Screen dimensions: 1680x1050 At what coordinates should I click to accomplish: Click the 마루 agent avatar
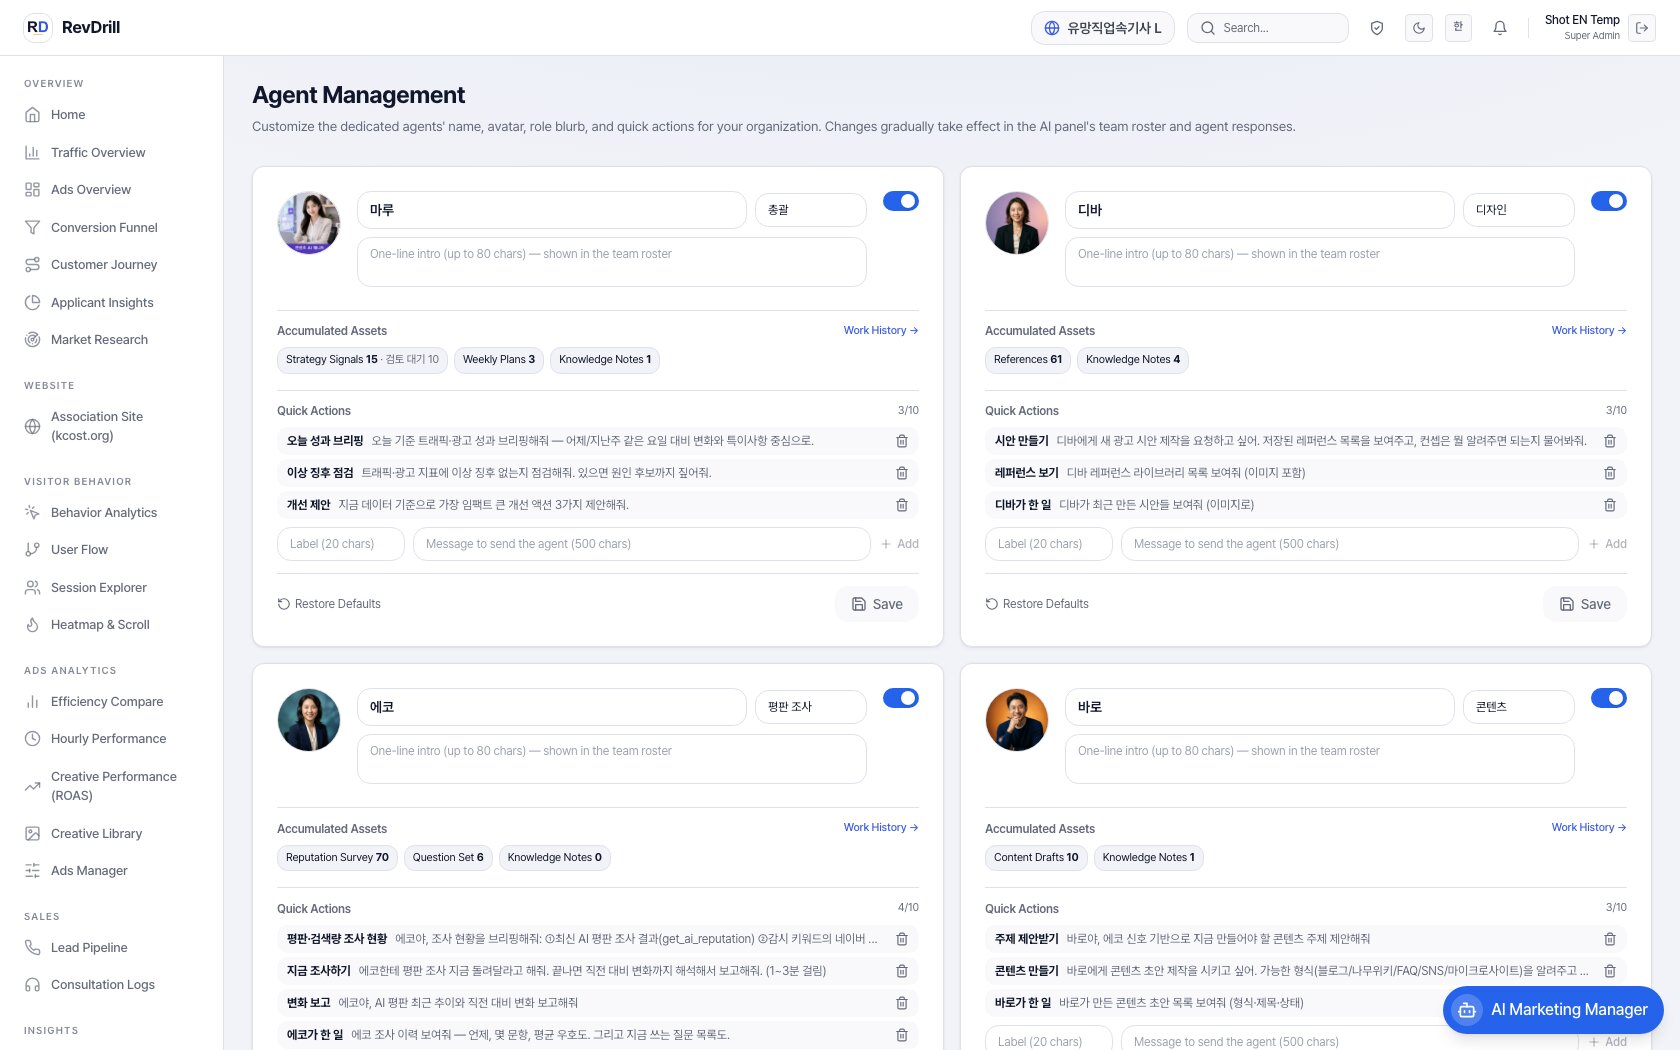pos(309,223)
